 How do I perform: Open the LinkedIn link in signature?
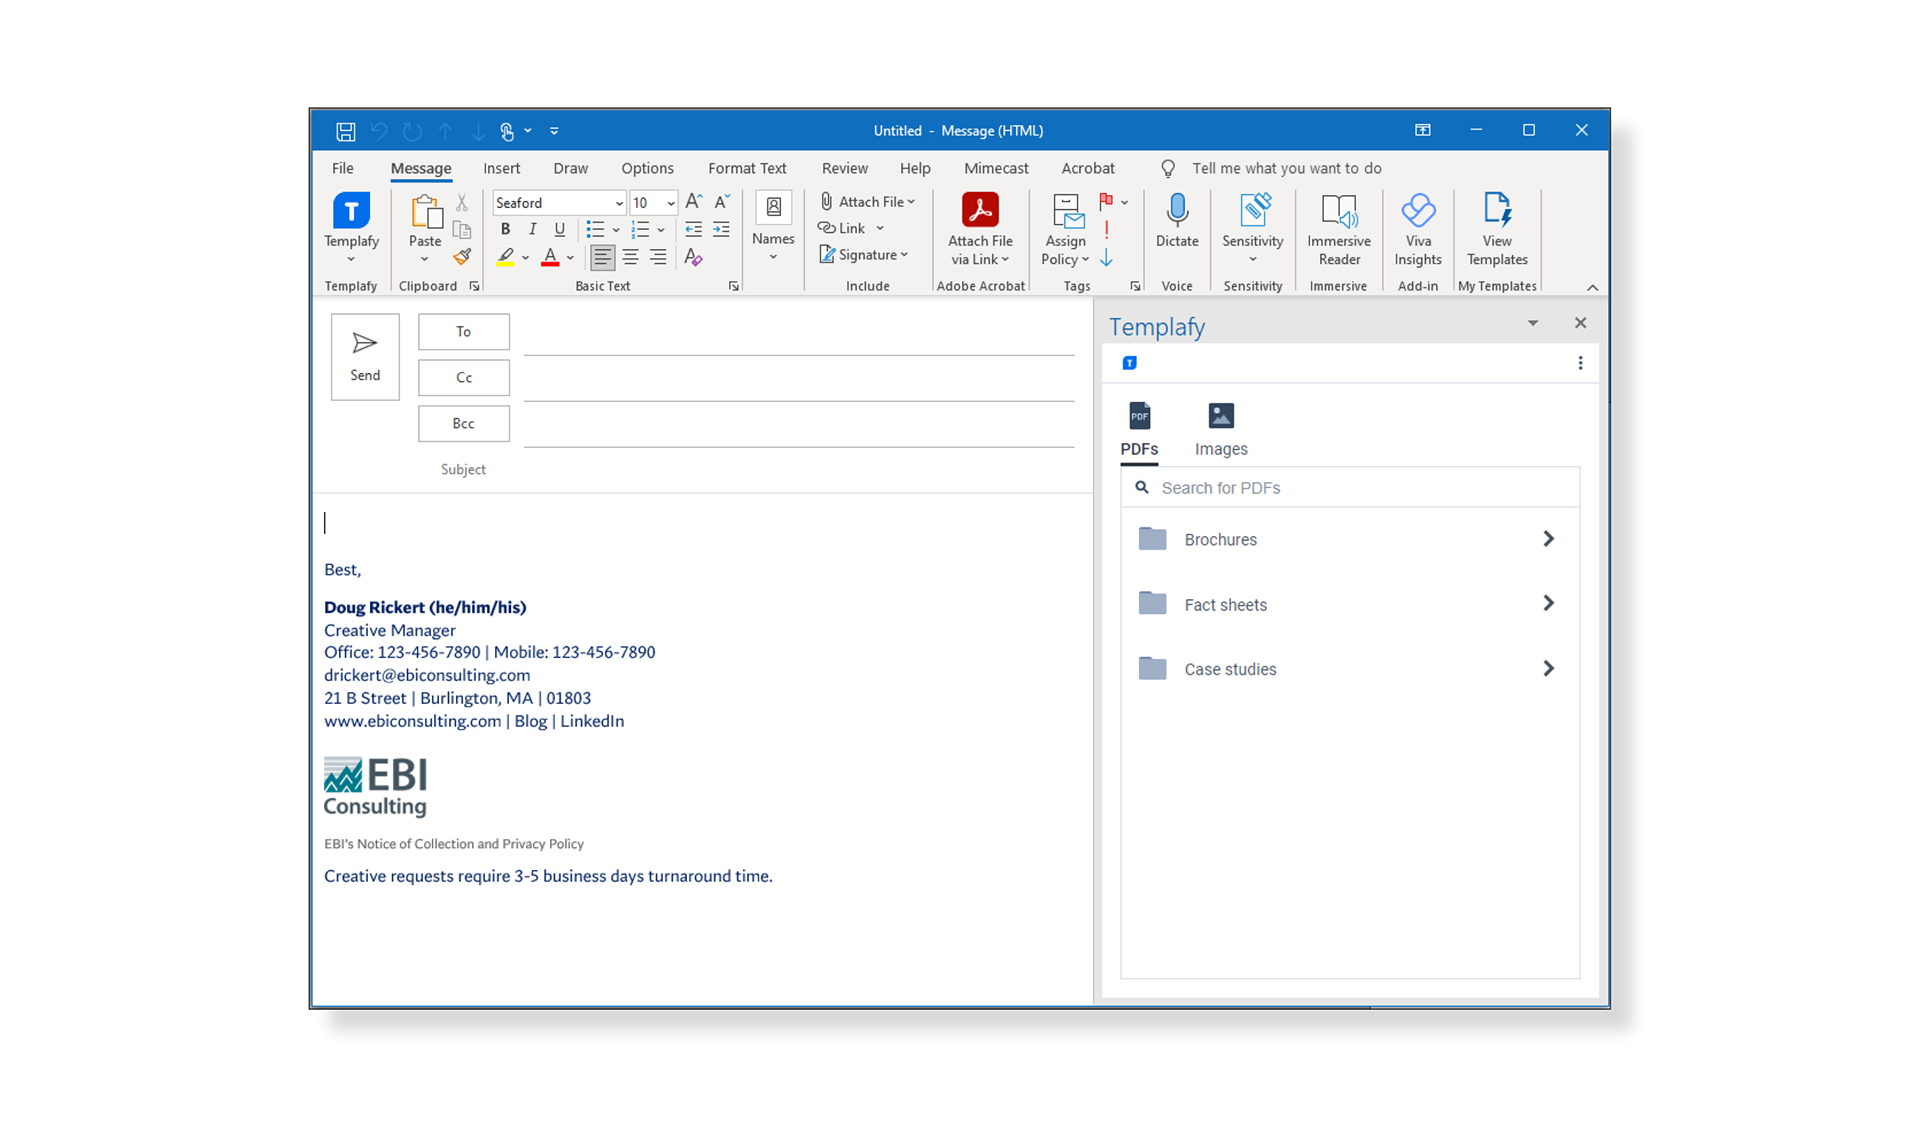[591, 721]
